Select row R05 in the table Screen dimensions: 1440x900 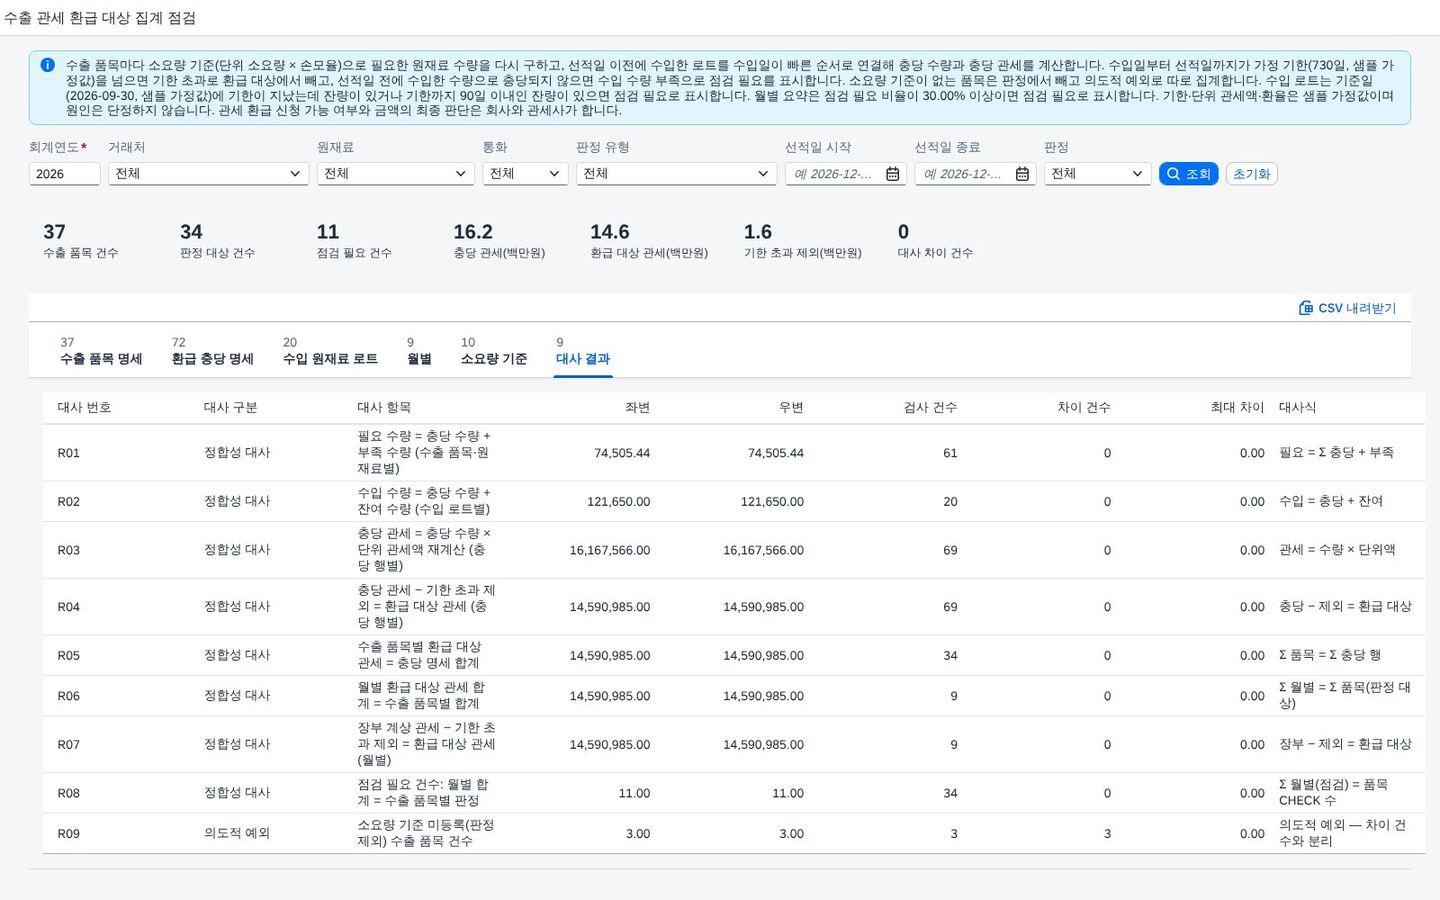click(734, 656)
